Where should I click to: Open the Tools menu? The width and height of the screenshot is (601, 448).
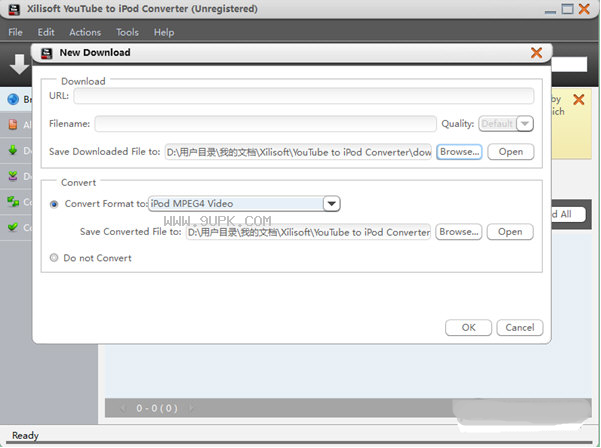point(127,32)
